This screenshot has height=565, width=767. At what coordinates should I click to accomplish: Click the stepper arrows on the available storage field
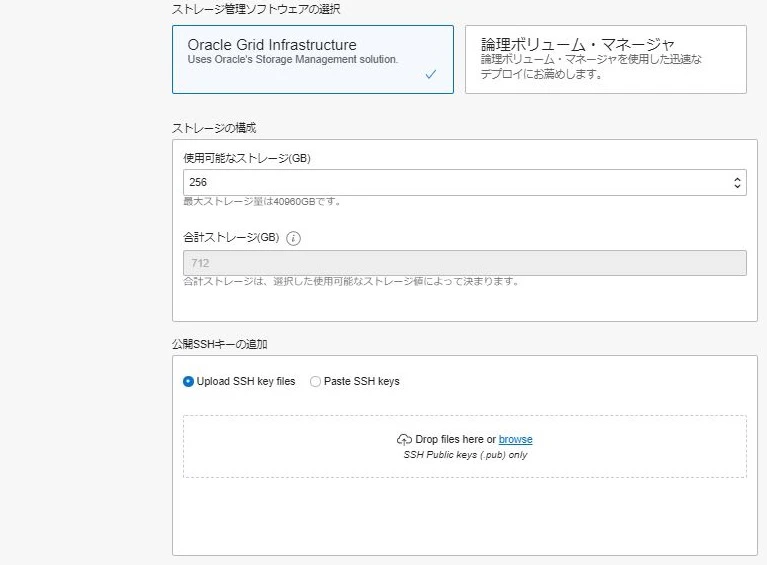pos(737,182)
